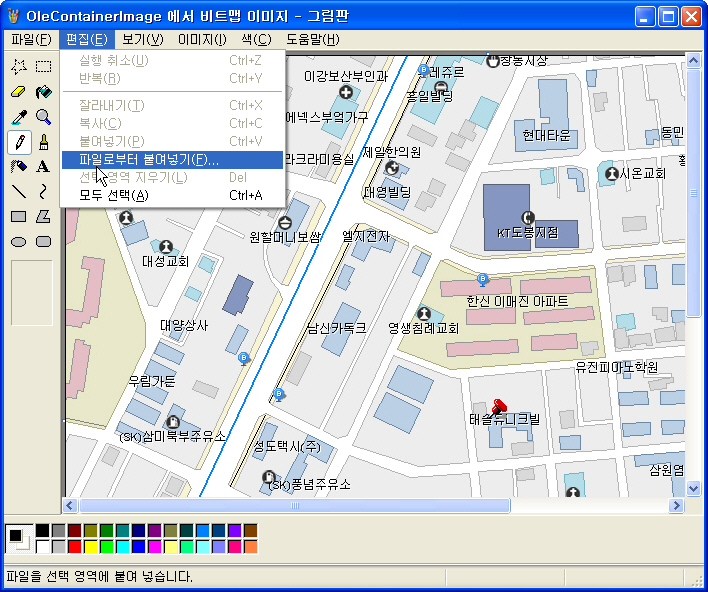
Task: Minimize the Paint window
Action: click(644, 17)
